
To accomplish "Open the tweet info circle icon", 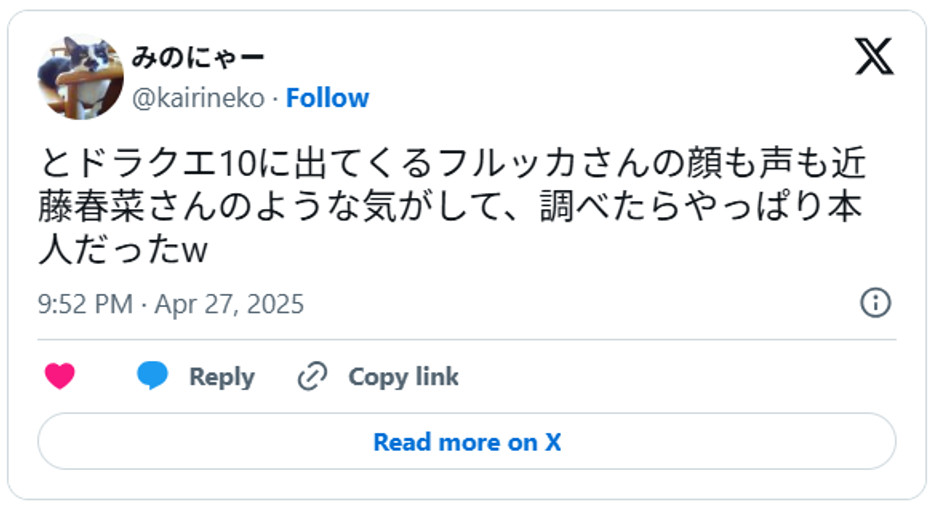I will click(875, 303).
